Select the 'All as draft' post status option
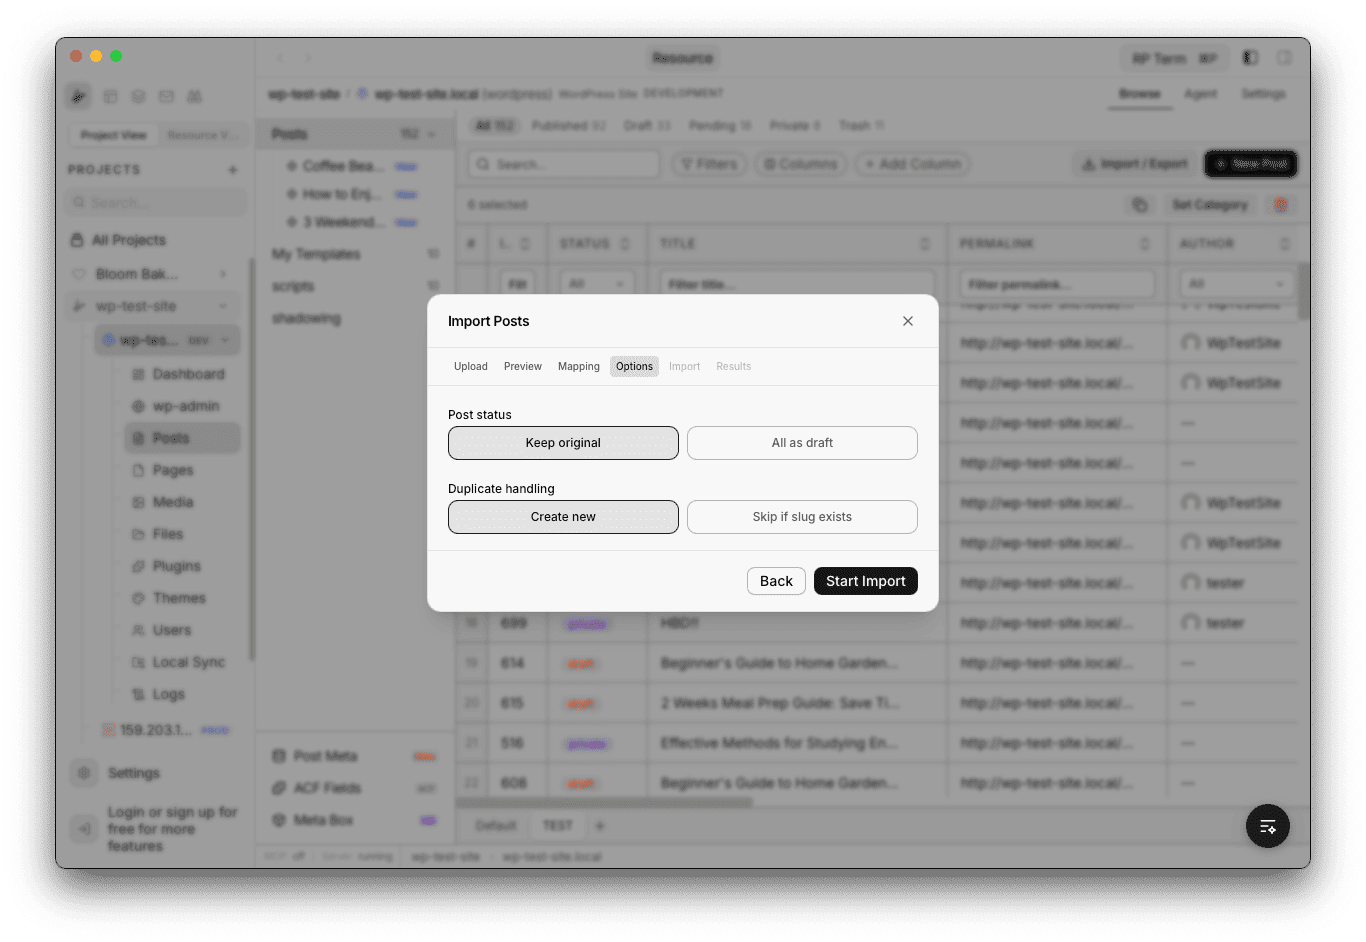This screenshot has height=942, width=1366. (x=802, y=442)
